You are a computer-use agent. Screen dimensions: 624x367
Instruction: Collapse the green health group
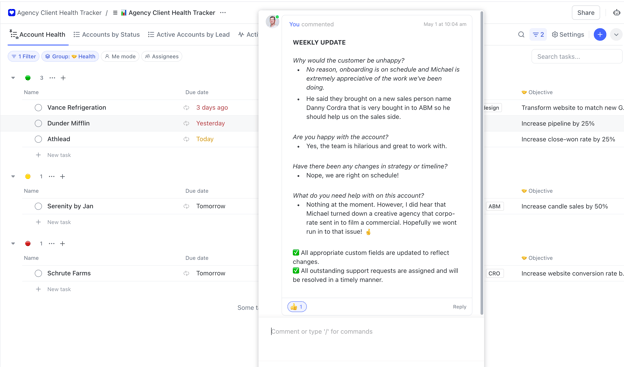(13, 78)
